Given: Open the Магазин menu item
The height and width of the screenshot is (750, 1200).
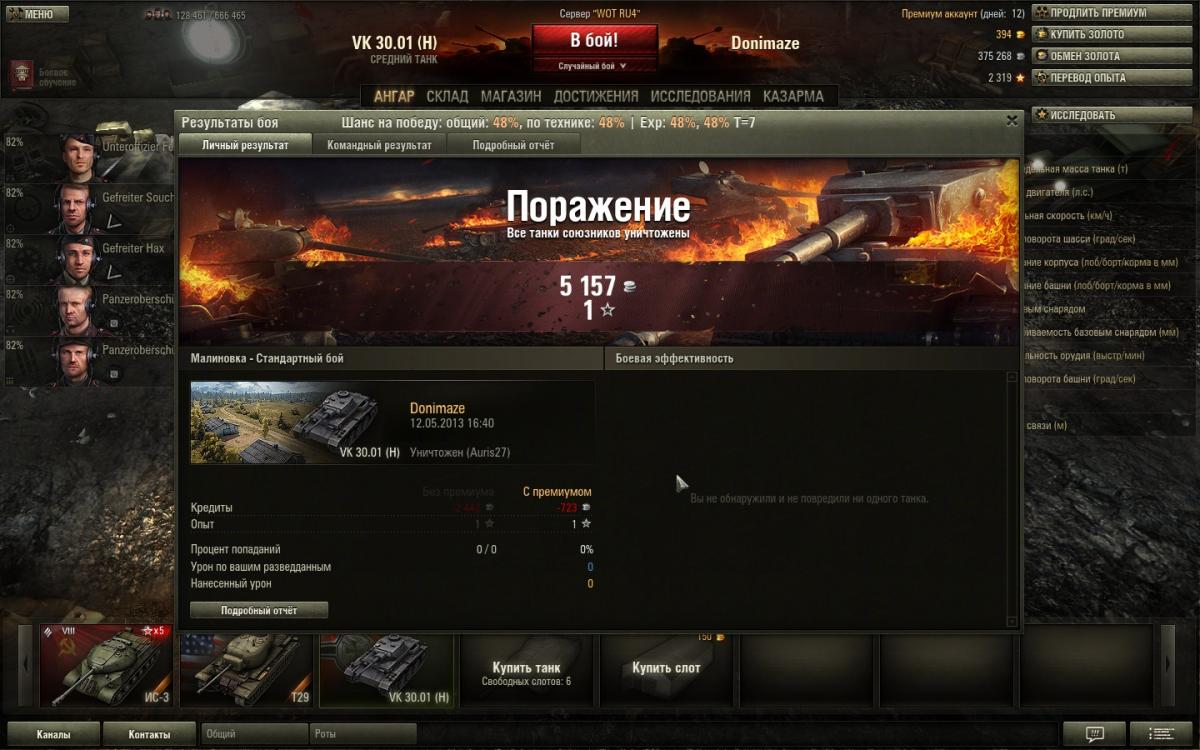Looking at the screenshot, I should pos(511,96).
